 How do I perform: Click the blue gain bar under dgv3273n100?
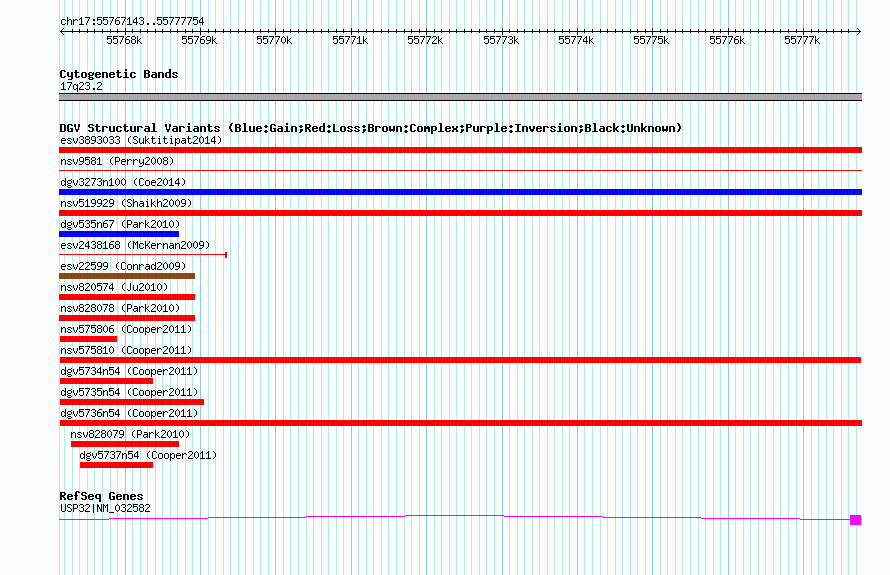pos(460,192)
